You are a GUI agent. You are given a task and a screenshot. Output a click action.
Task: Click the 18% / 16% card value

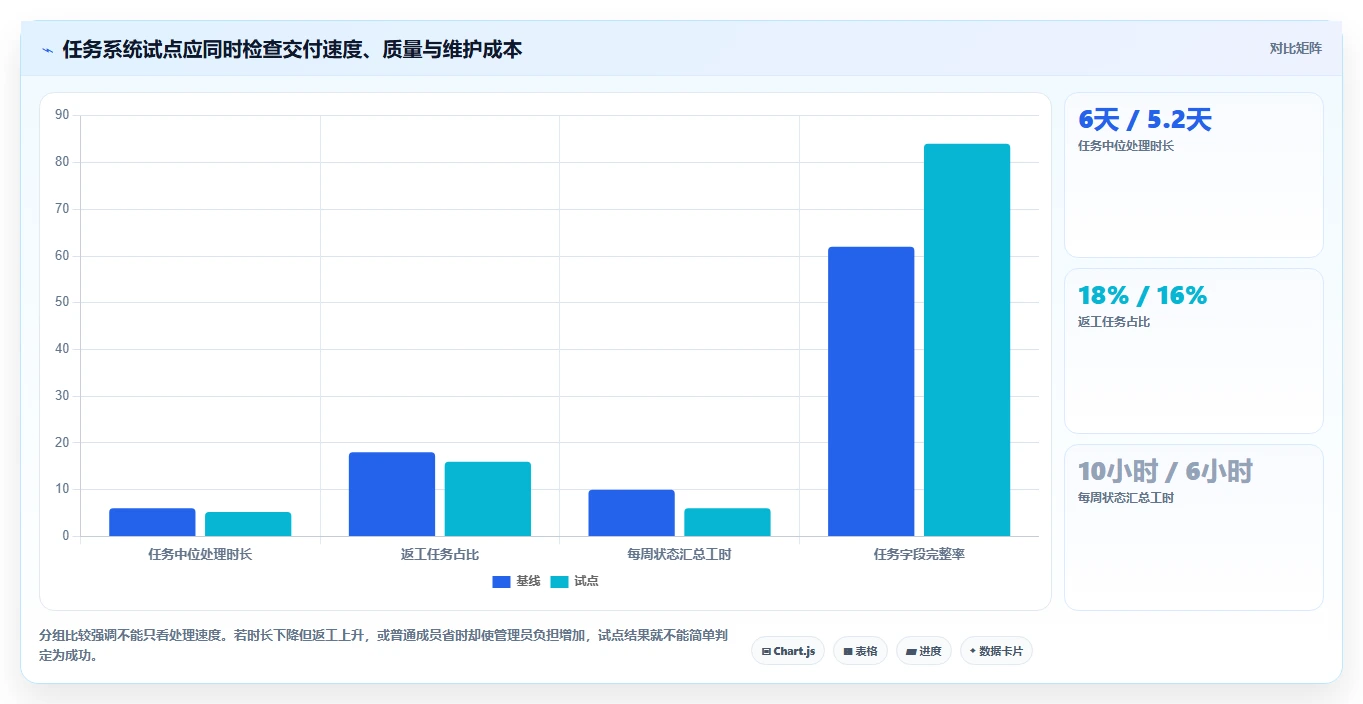(1142, 296)
